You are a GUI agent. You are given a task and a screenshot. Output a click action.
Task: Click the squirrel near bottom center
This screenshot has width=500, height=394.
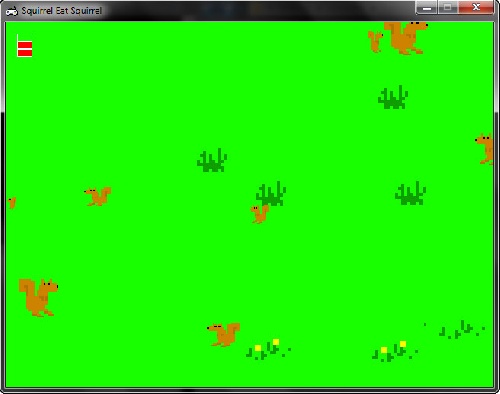224,334
